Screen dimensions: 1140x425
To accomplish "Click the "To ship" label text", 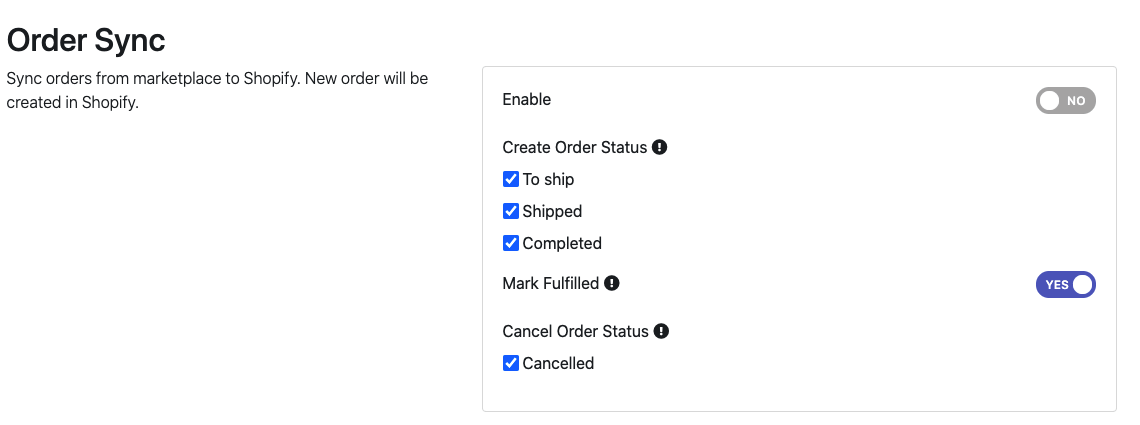I will [x=548, y=180].
